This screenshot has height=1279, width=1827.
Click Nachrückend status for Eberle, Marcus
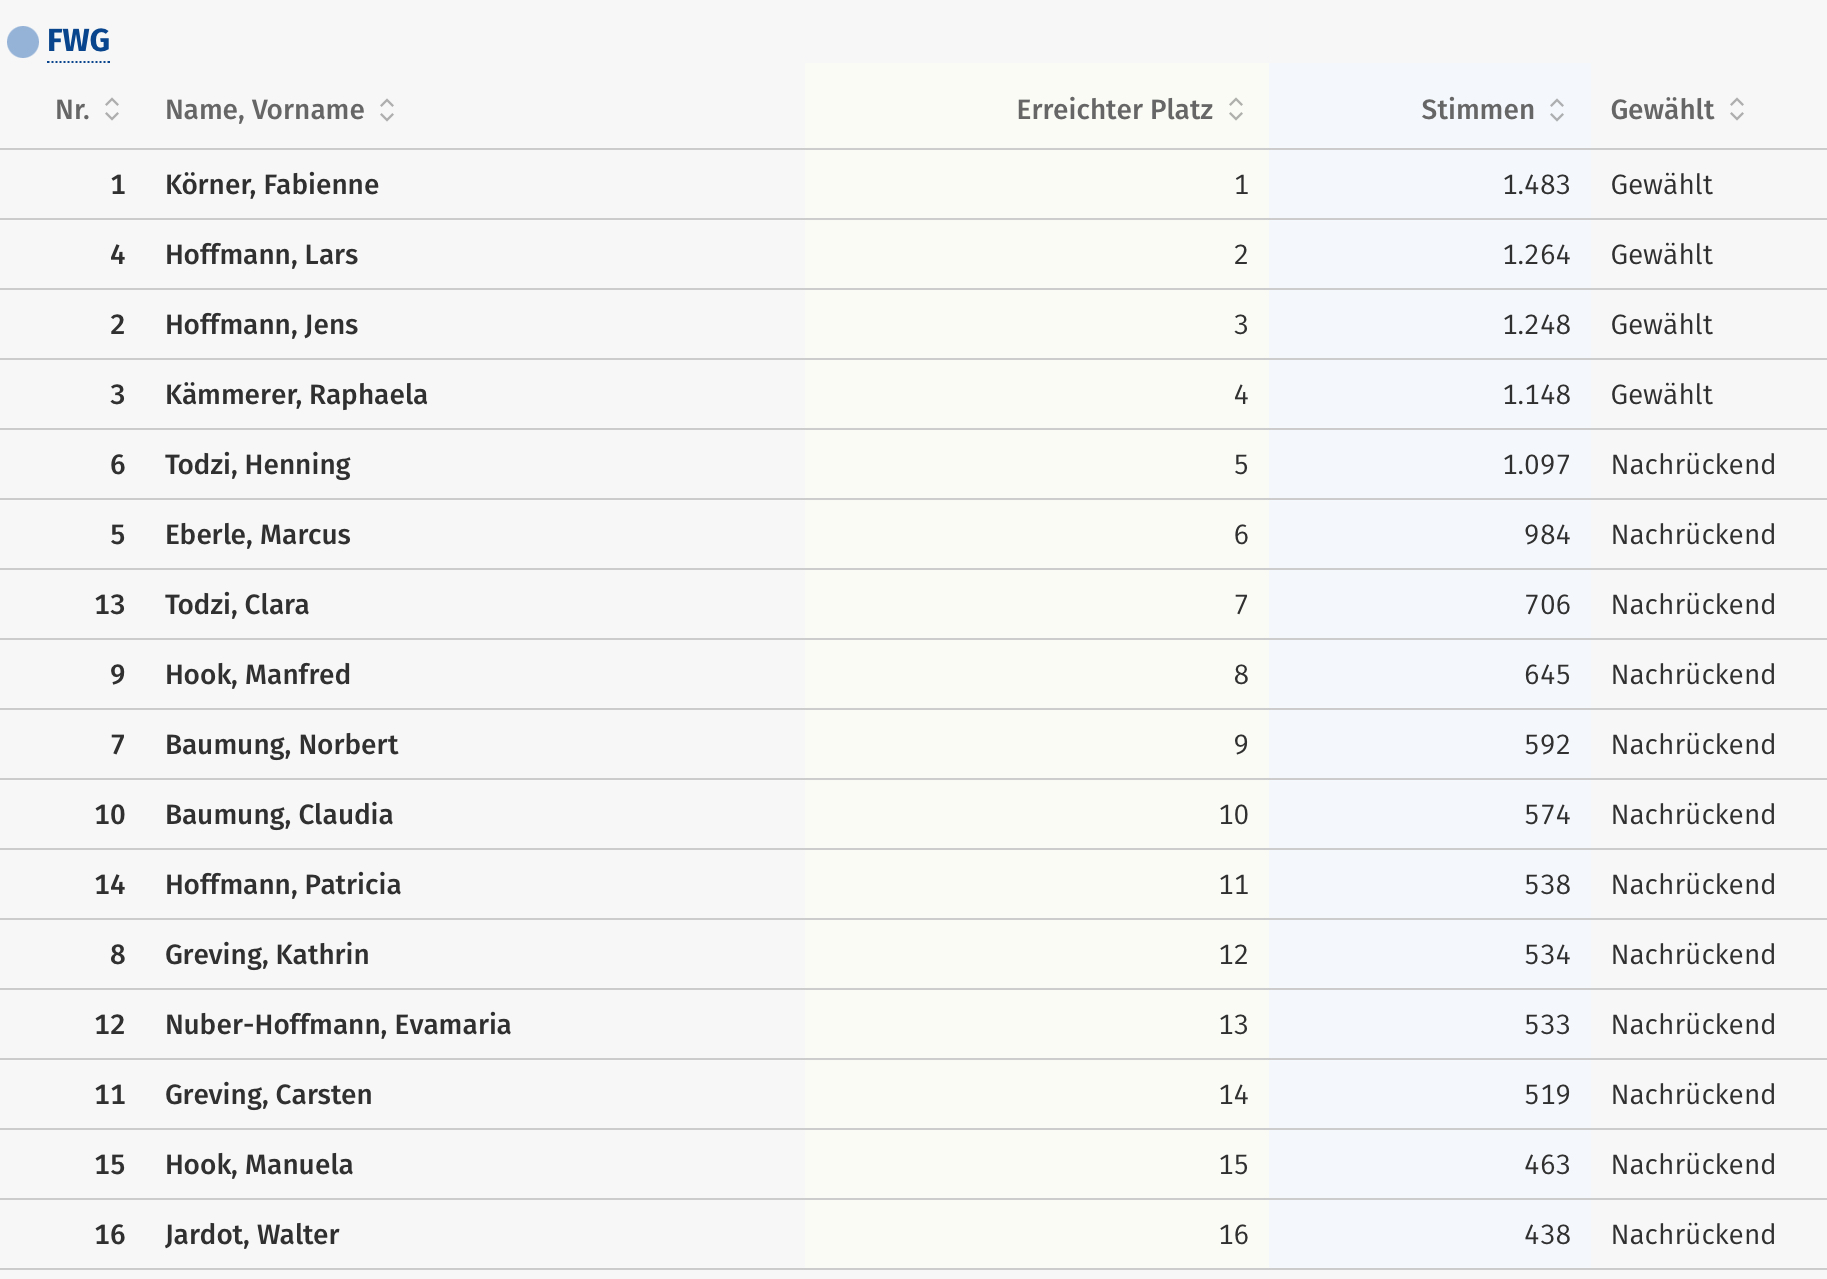(1693, 535)
